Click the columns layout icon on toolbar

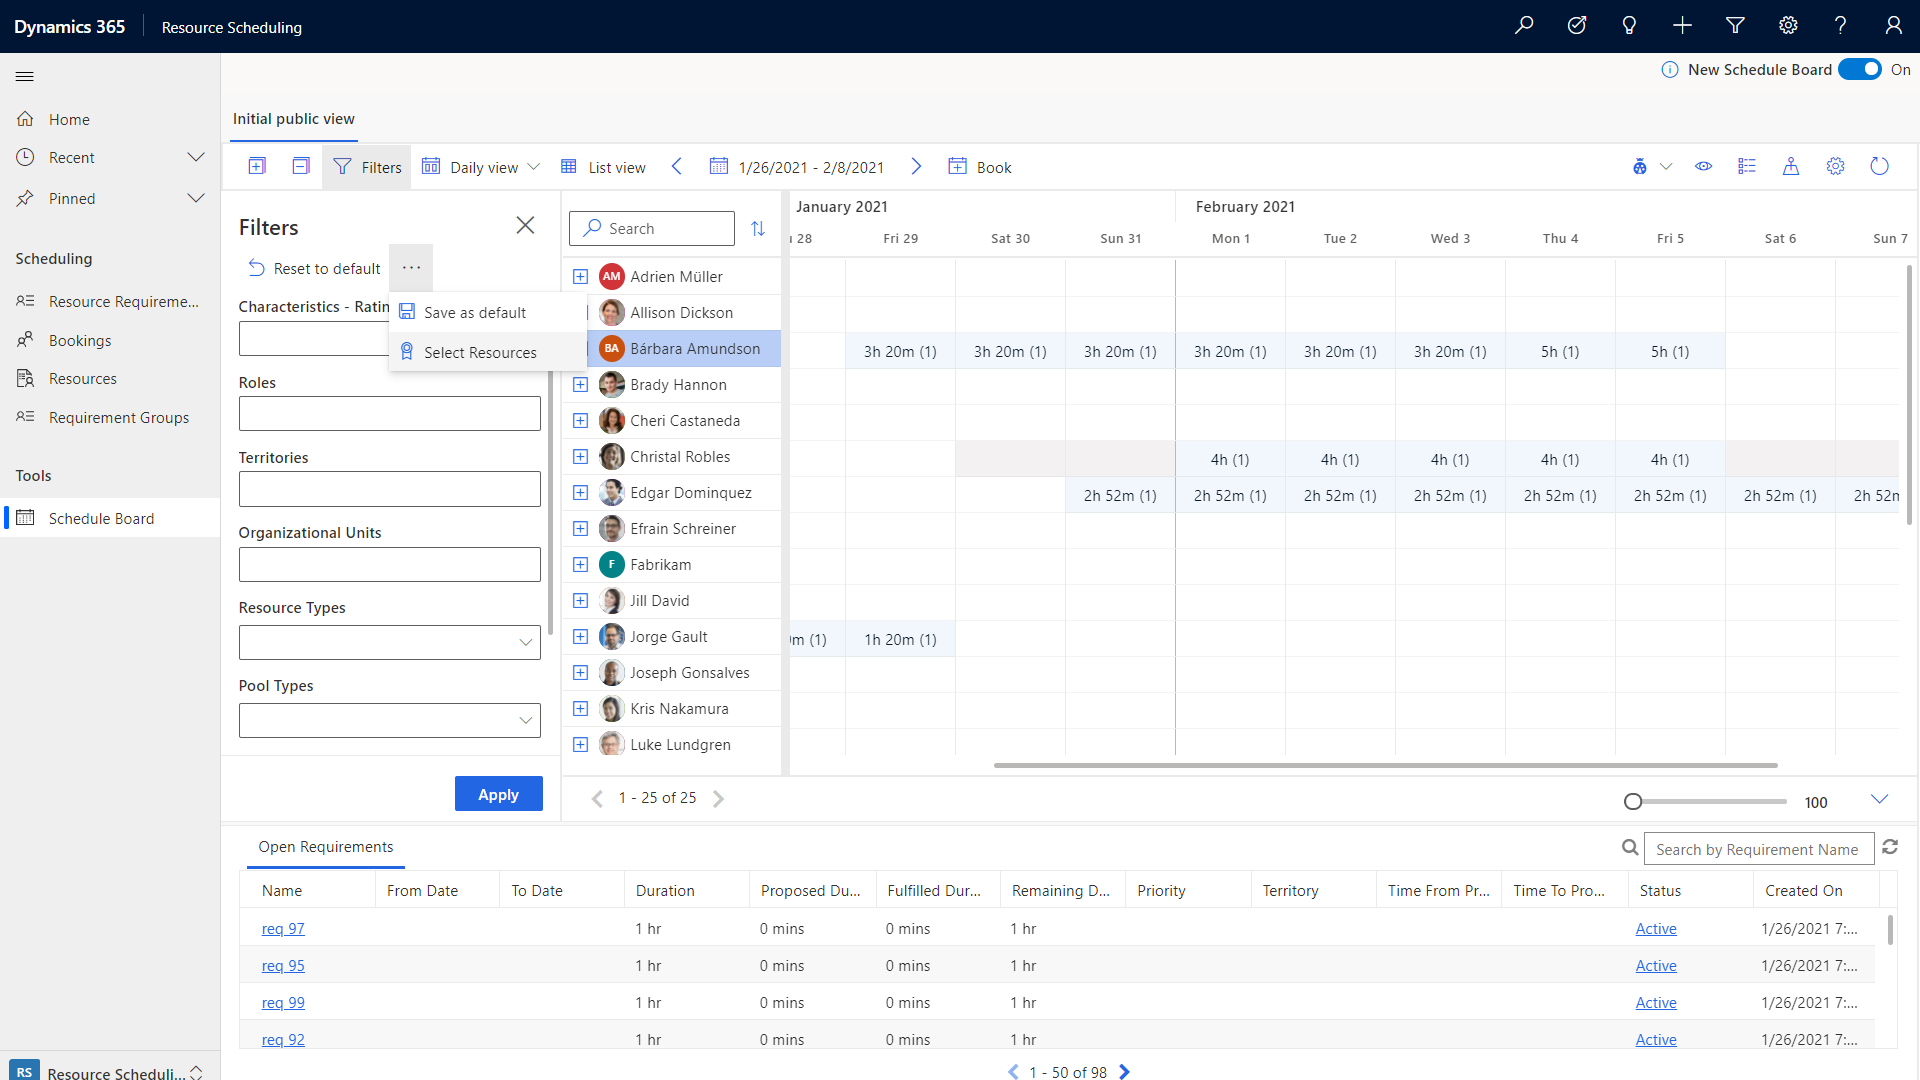tap(1745, 166)
